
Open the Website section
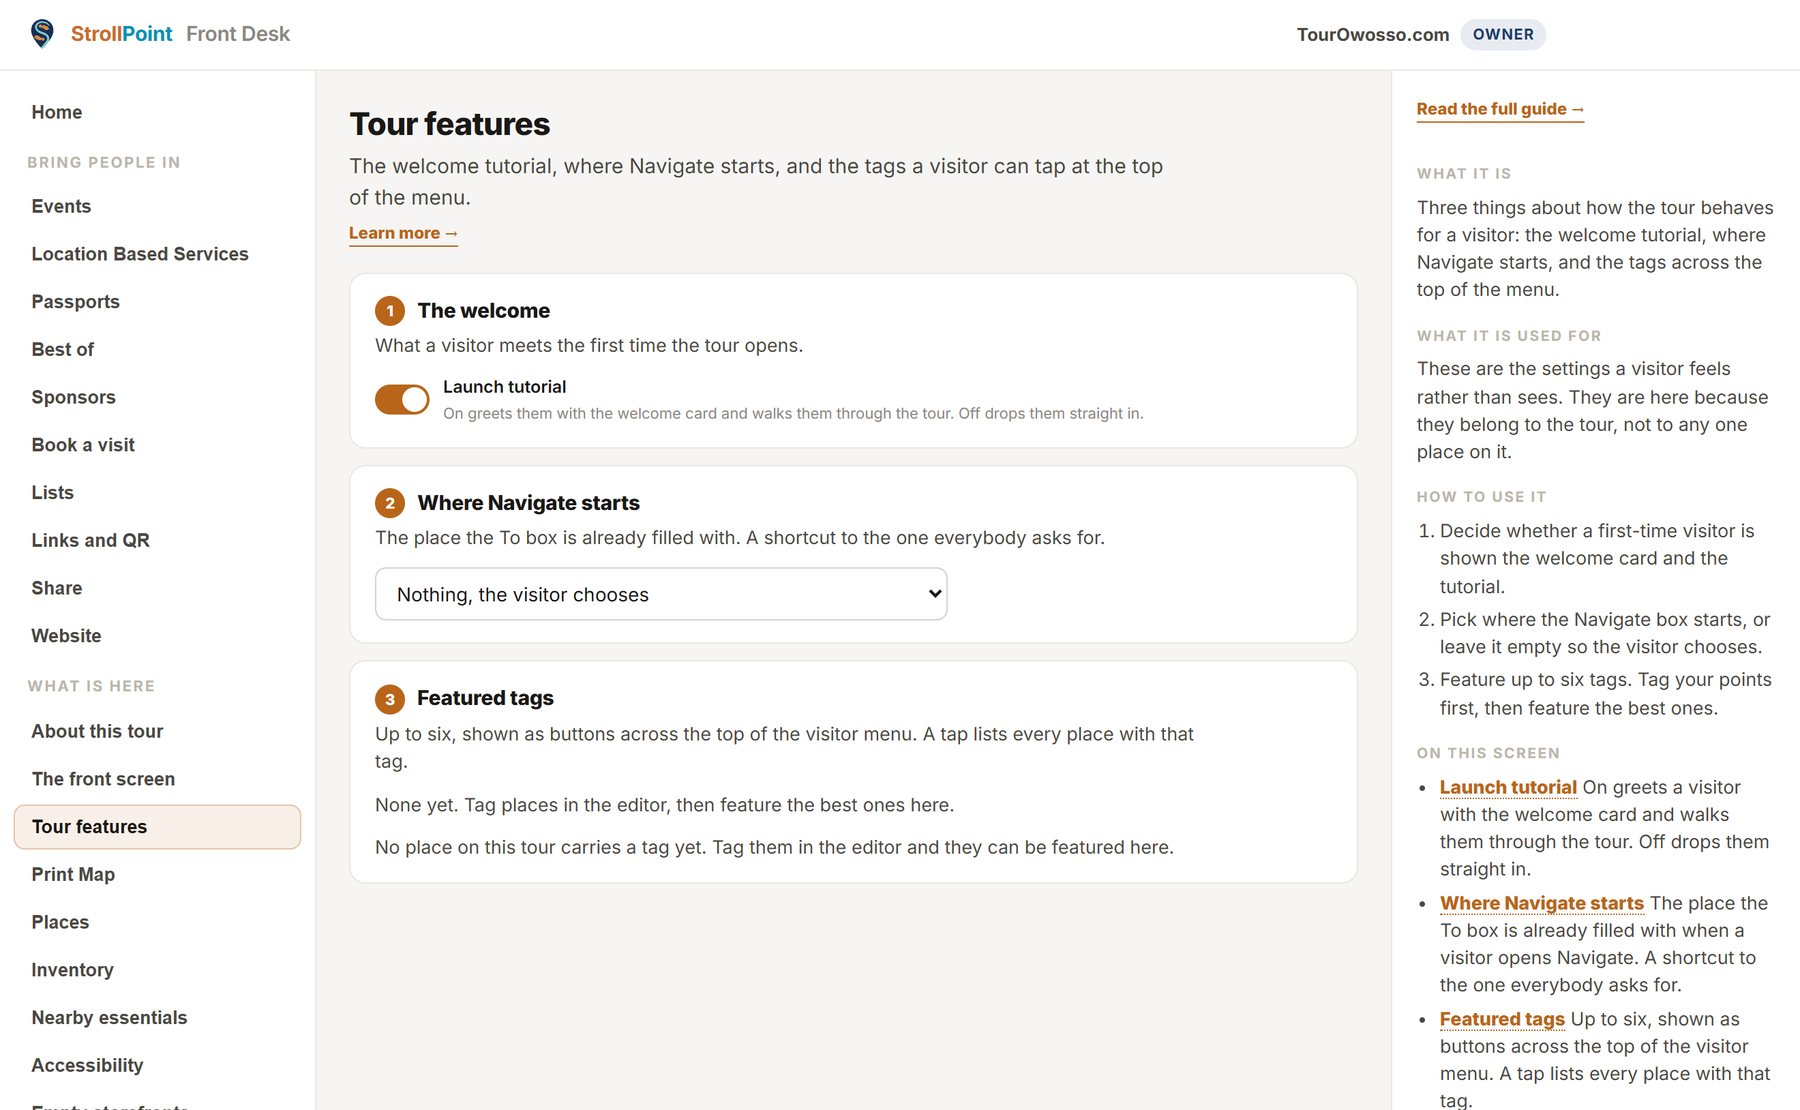coord(66,636)
